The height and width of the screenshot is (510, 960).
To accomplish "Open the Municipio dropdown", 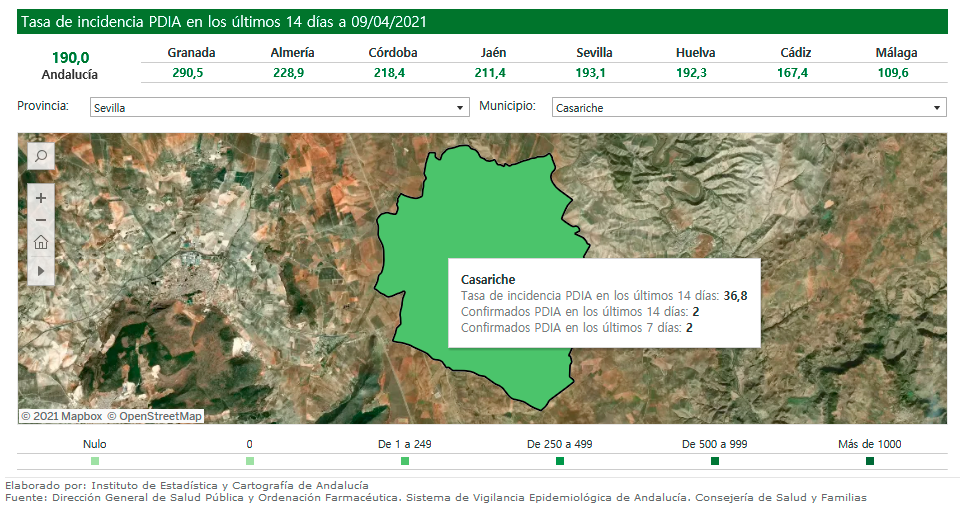I will click(749, 108).
